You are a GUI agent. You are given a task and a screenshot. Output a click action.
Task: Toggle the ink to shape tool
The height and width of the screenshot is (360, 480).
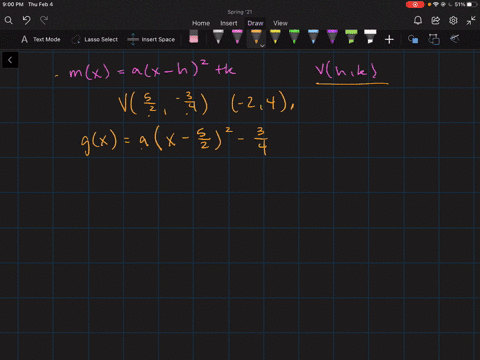[434, 39]
